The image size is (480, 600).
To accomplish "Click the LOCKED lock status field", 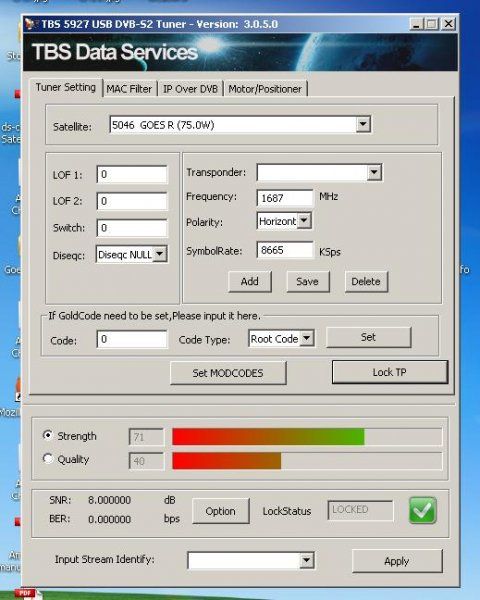I will click(x=360, y=510).
